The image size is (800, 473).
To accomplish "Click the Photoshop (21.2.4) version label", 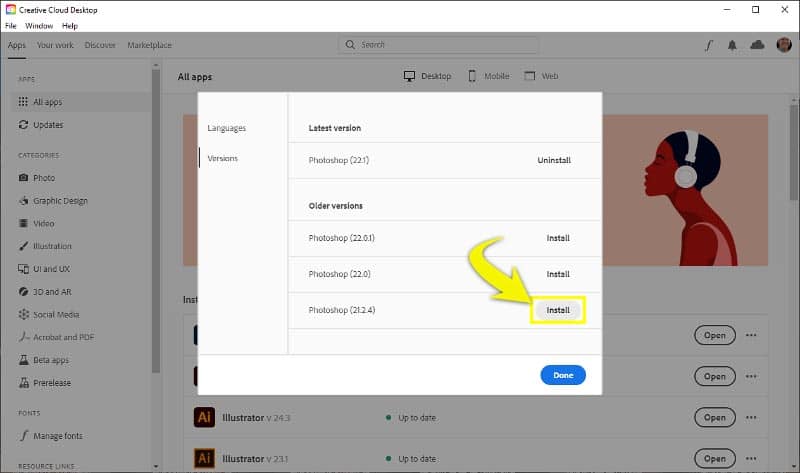I will click(342, 310).
